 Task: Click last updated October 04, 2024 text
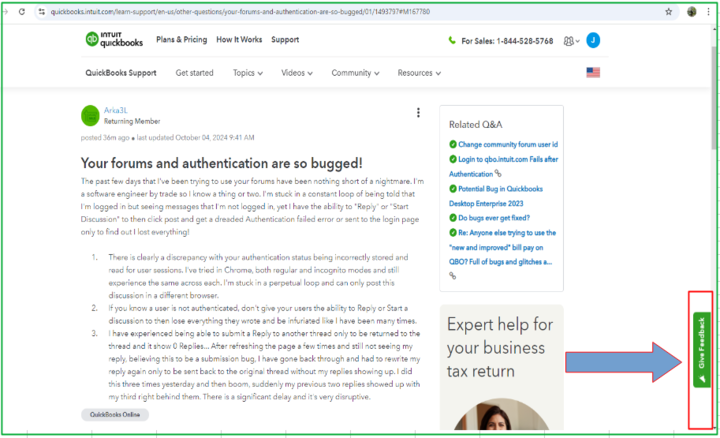tap(196, 137)
